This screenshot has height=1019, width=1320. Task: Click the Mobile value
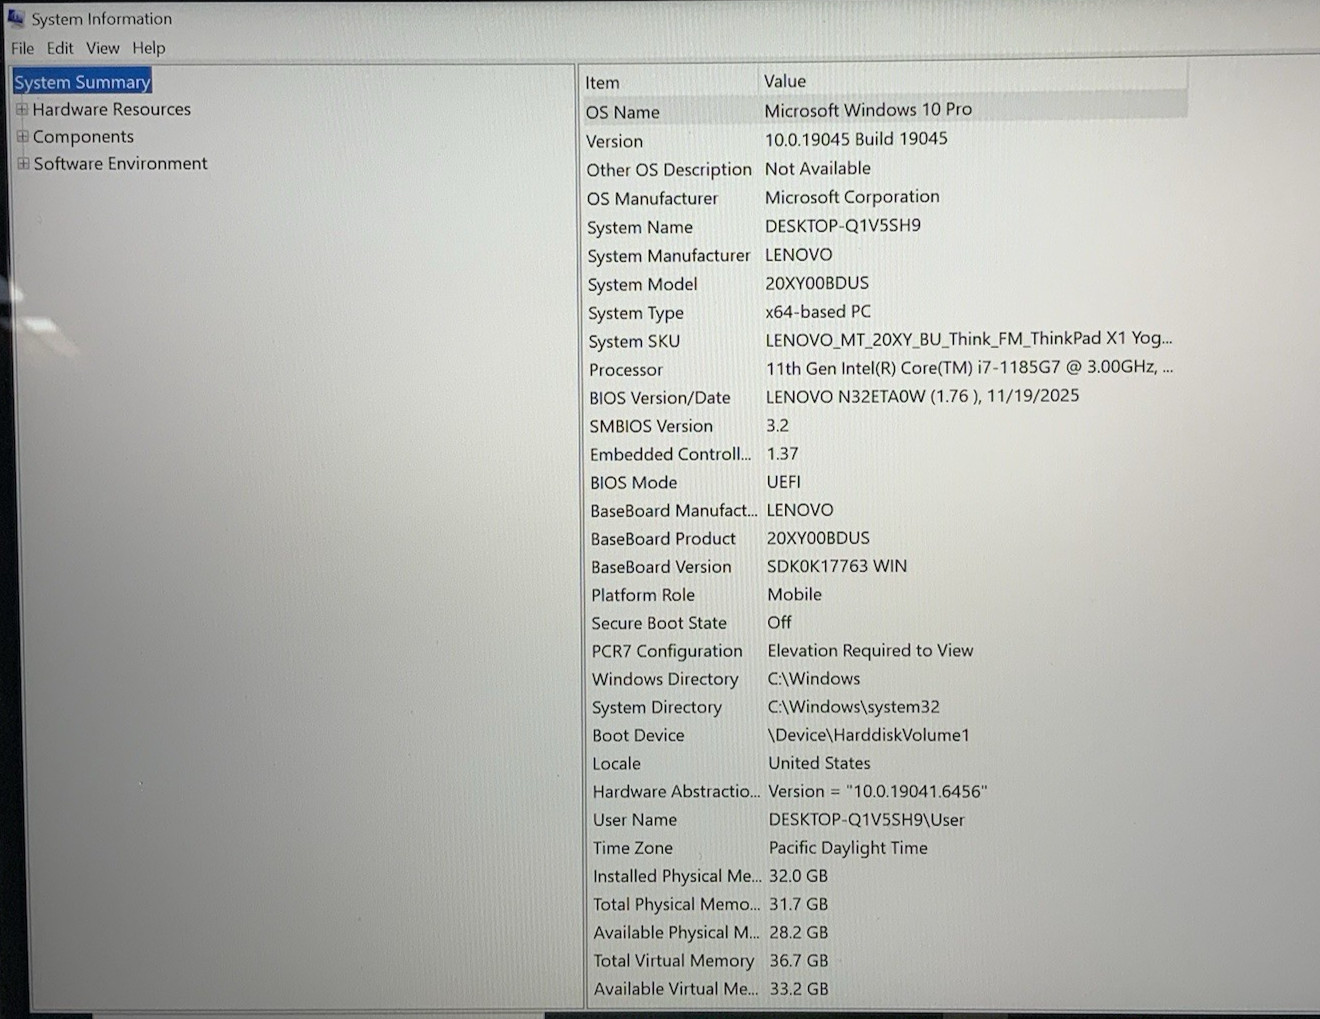coord(794,594)
